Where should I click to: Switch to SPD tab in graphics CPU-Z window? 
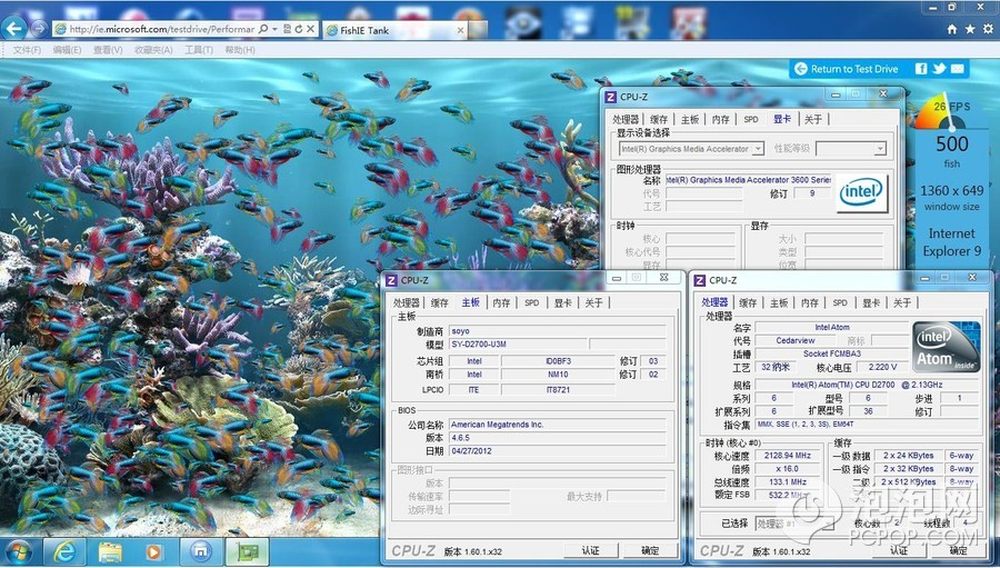click(751, 119)
